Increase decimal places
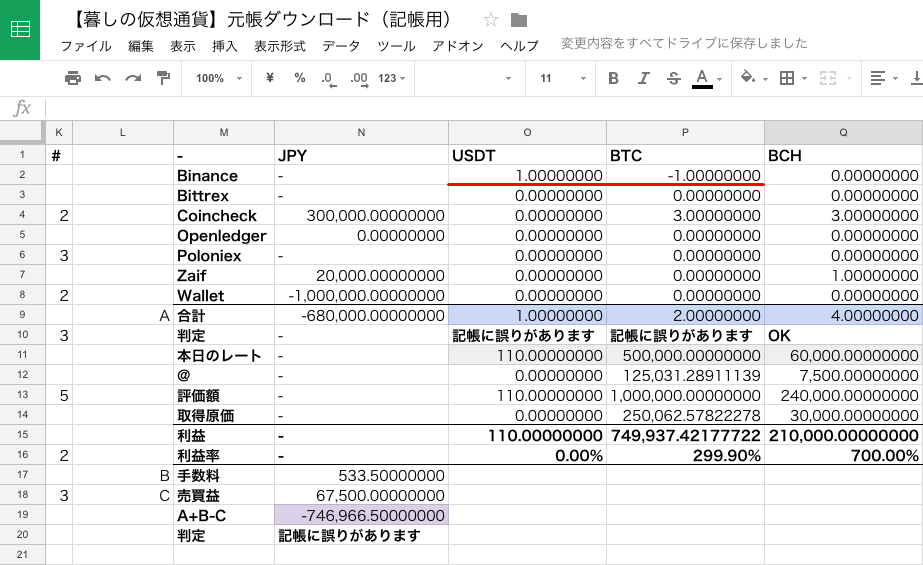The image size is (923, 565). point(359,79)
